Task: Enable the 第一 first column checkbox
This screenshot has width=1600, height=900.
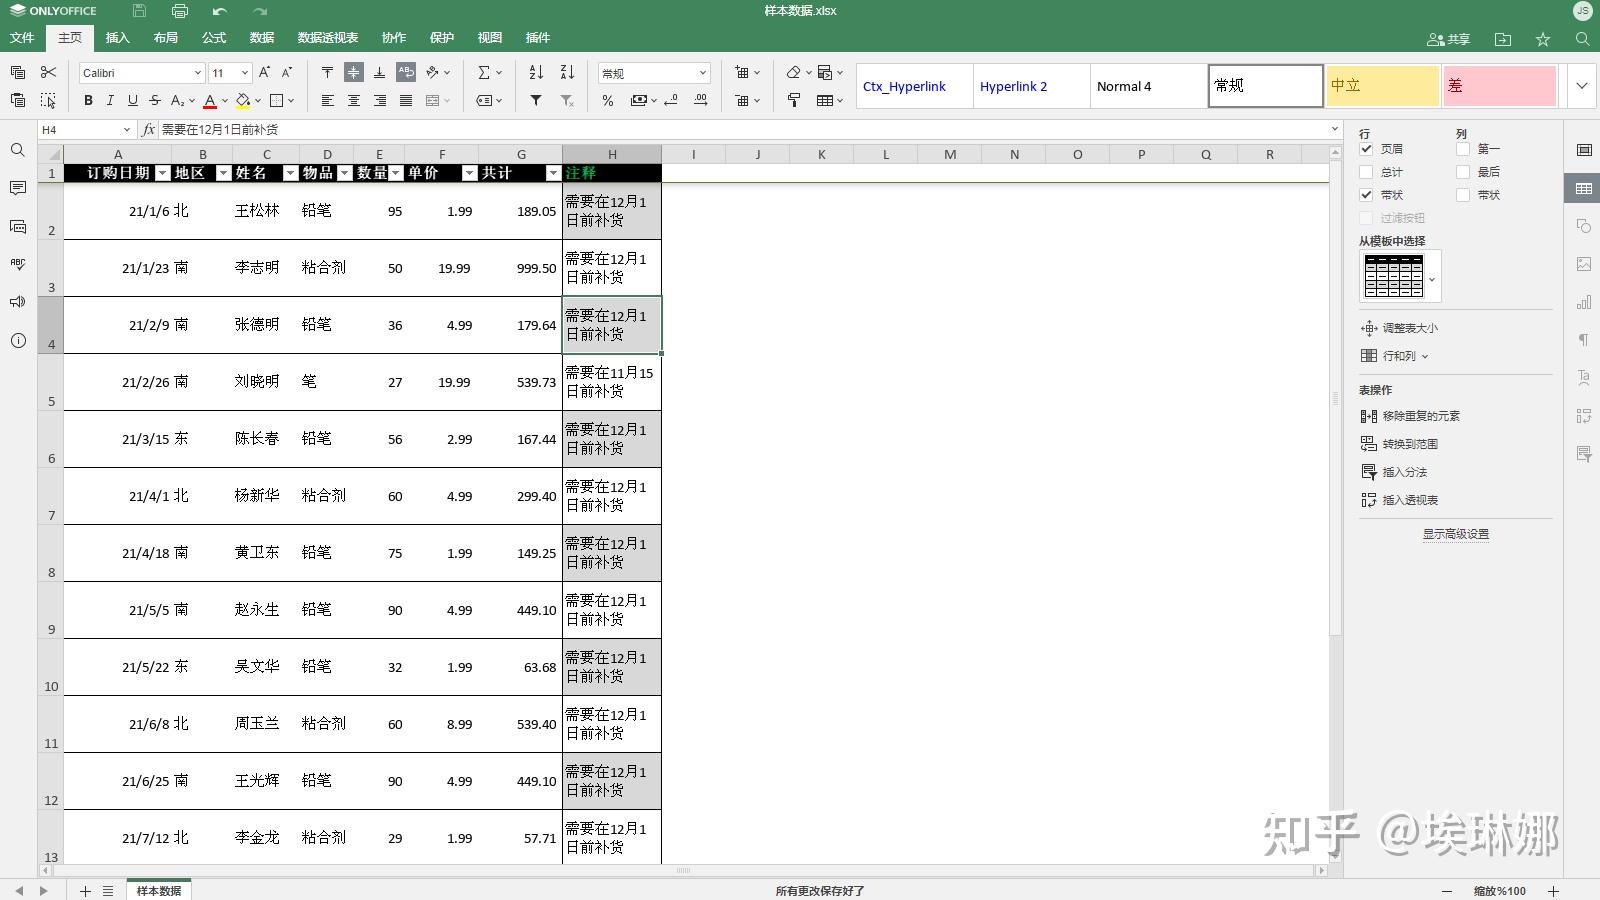Action: click(1463, 148)
